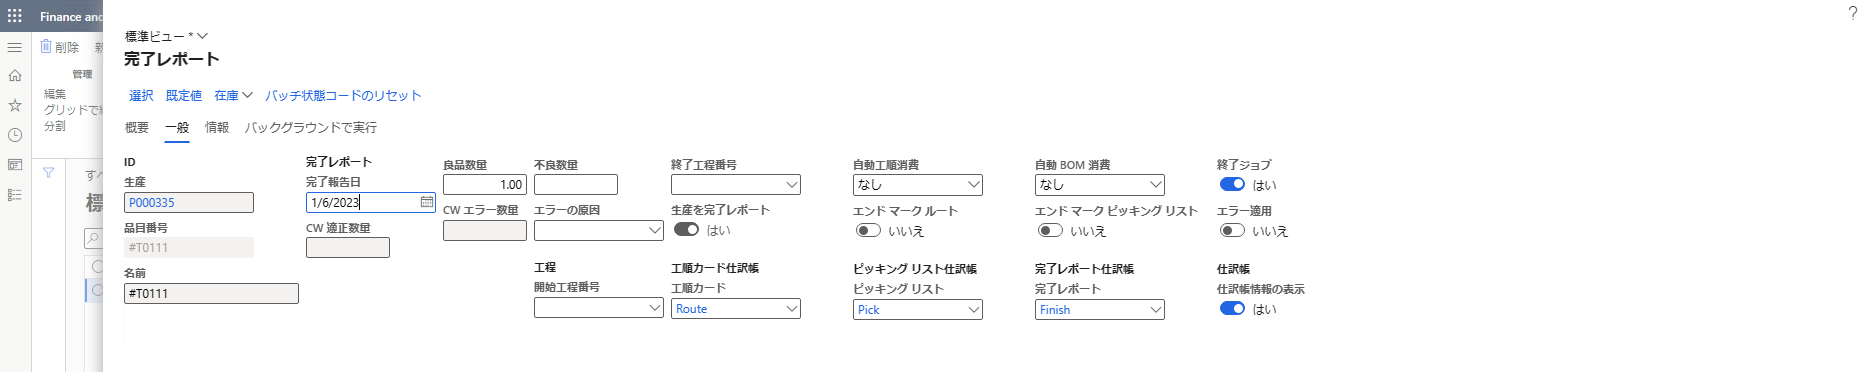1871x372 pixels.
Task: Toggle 終了ジョブ switch
Action: tap(1232, 184)
